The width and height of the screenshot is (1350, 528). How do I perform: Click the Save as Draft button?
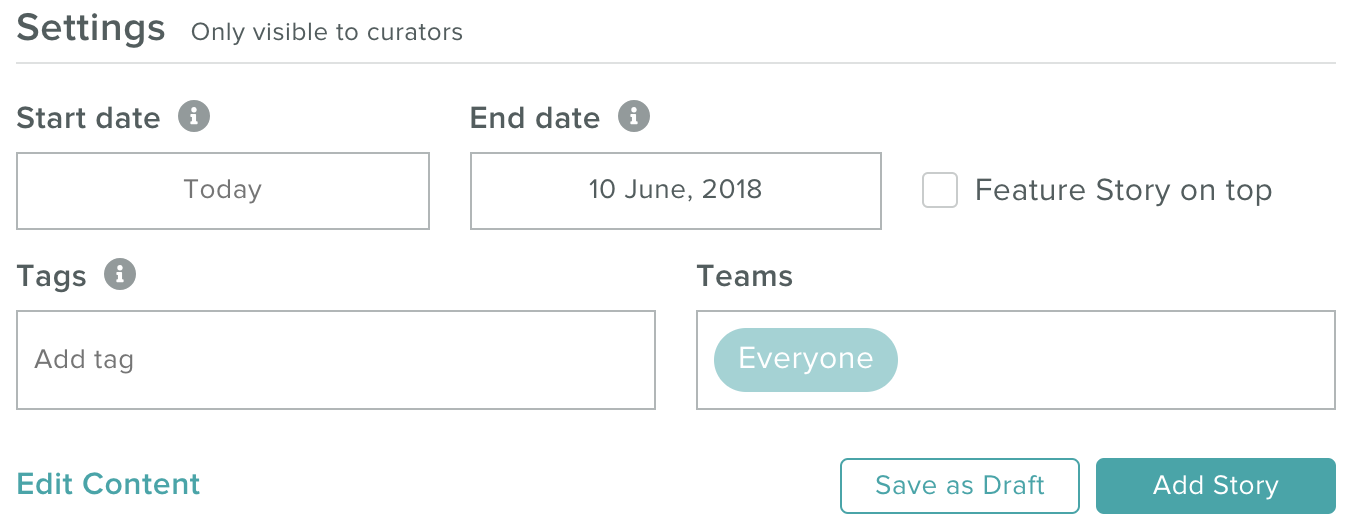click(960, 486)
